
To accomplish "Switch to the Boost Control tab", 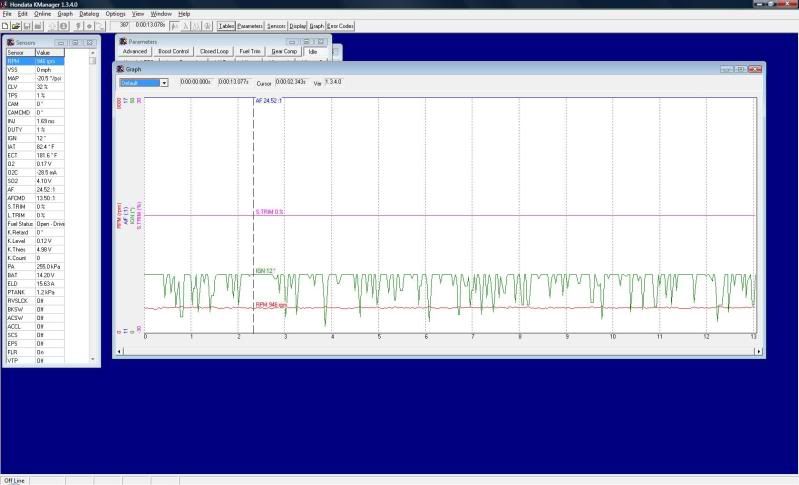I will pos(173,51).
